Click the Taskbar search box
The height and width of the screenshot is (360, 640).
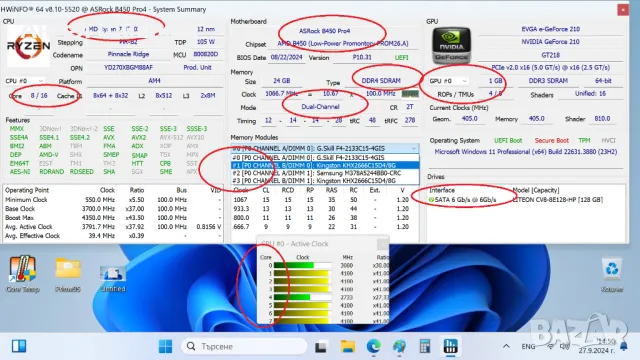(x=244, y=347)
